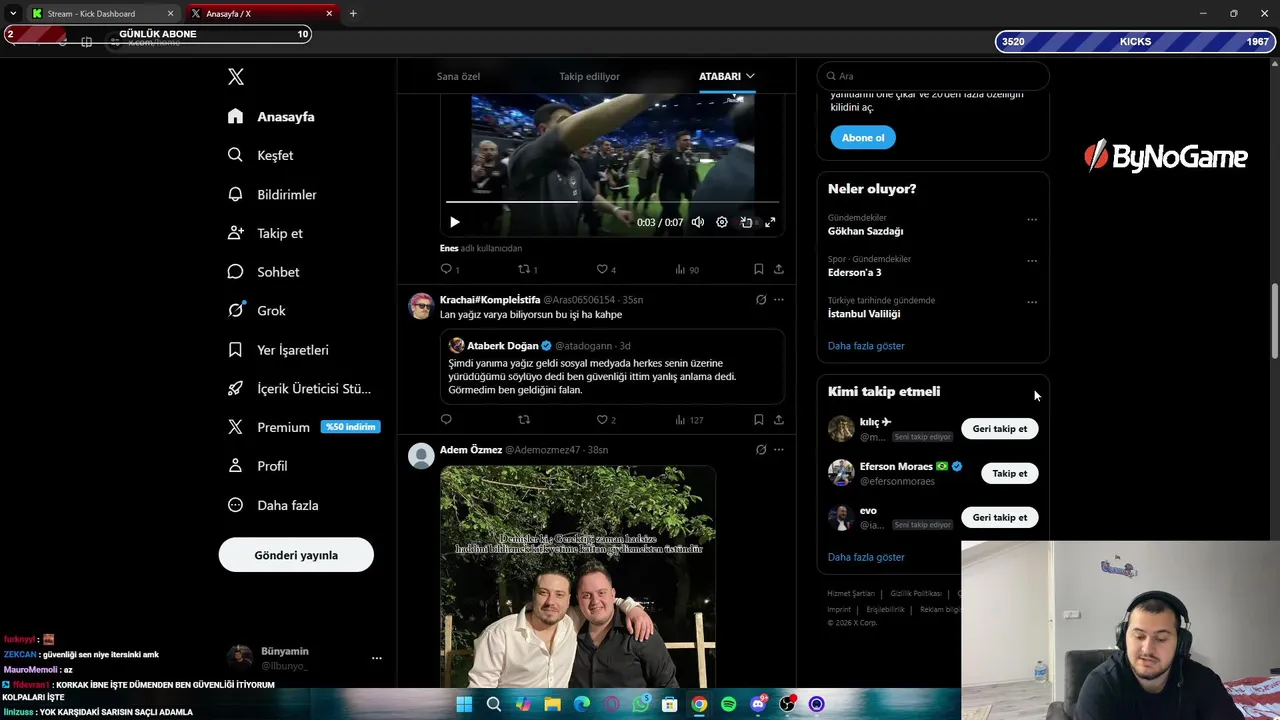Open Anasayfa home in sidebar
The width and height of the screenshot is (1280, 720).
[271, 117]
